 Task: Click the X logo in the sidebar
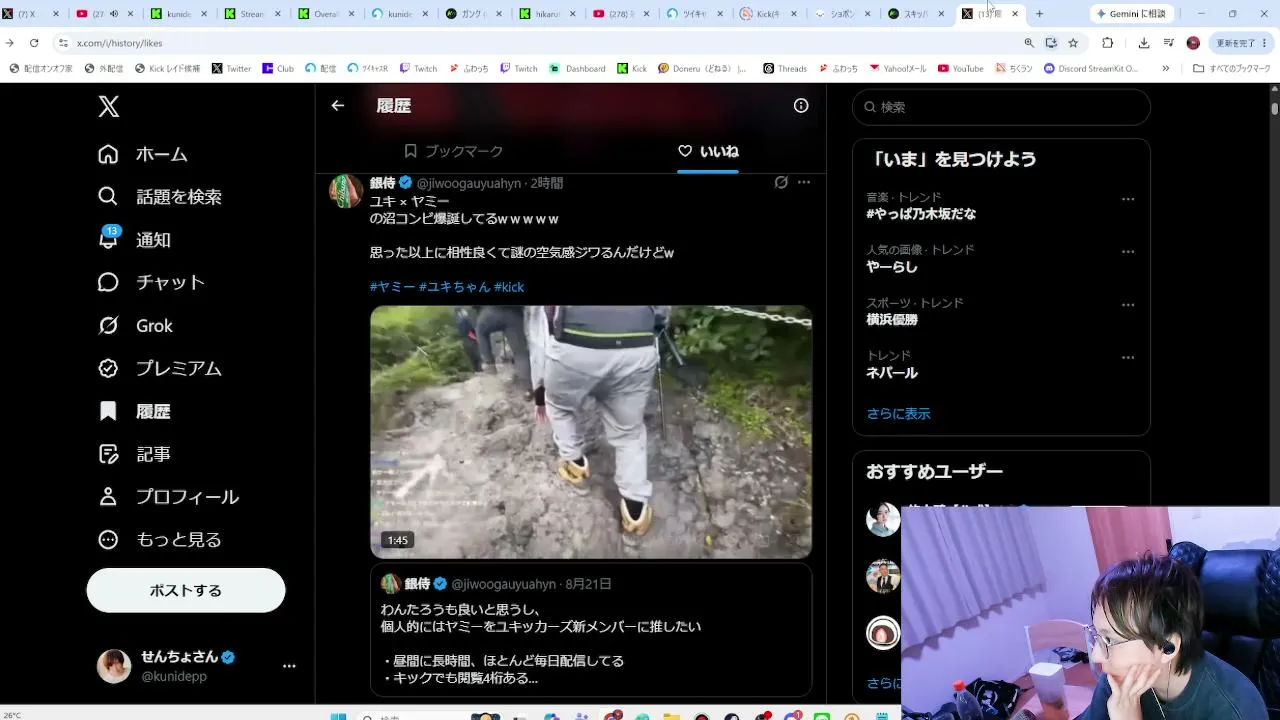pos(109,106)
